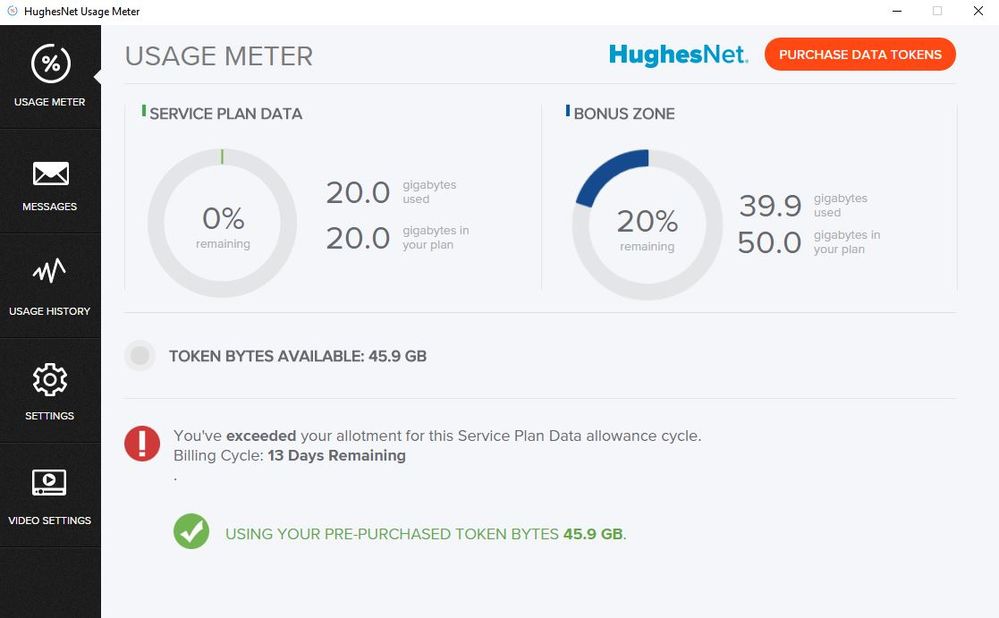
Task: Click the Usage Meter percent icon
Action: tap(50, 64)
